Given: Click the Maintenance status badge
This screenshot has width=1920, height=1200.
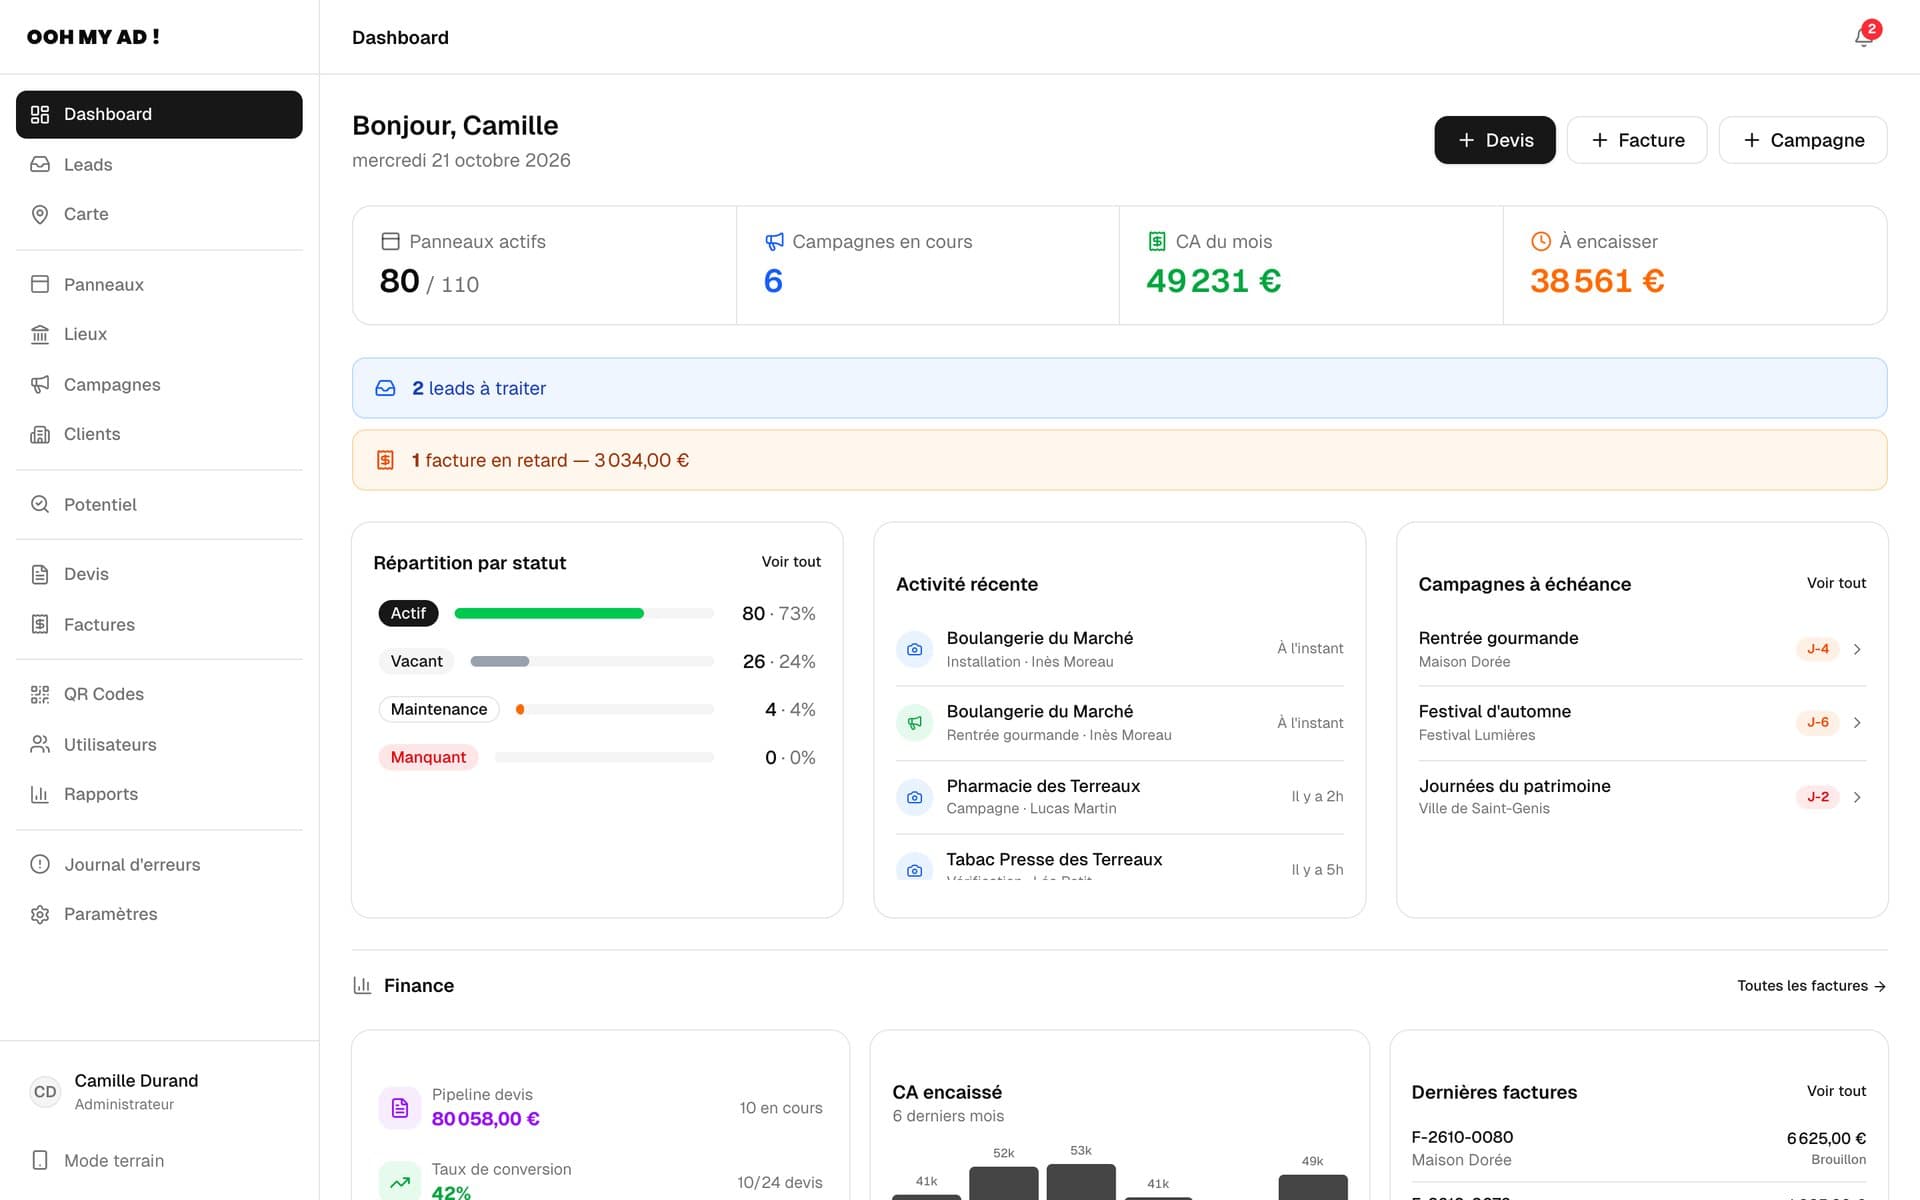Looking at the screenshot, I should pyautogui.click(x=439, y=709).
